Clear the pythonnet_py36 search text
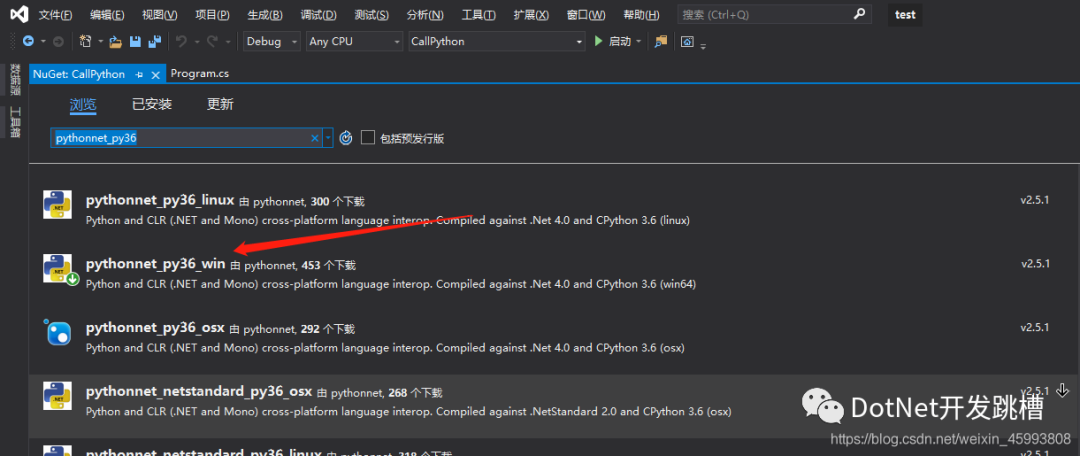 click(315, 138)
